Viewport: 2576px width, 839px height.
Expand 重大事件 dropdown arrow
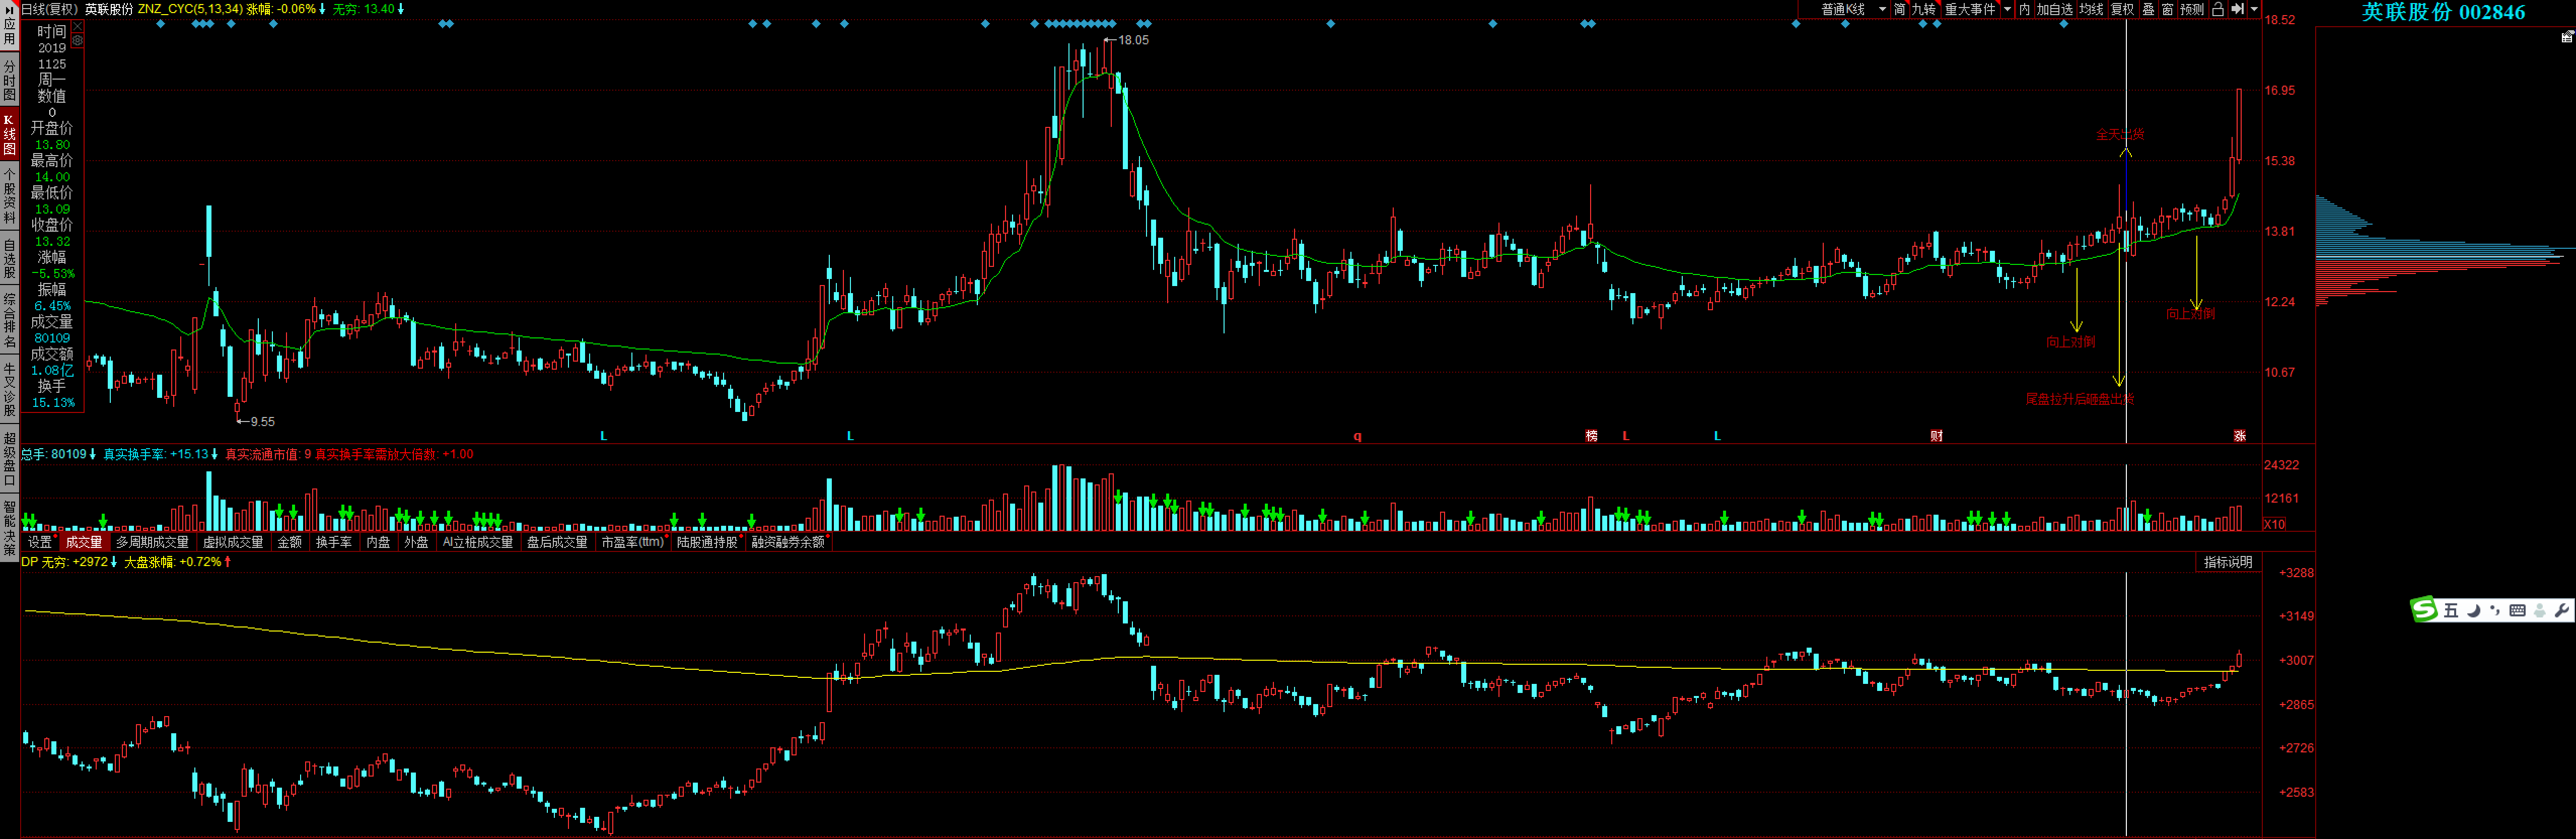point(2007,9)
